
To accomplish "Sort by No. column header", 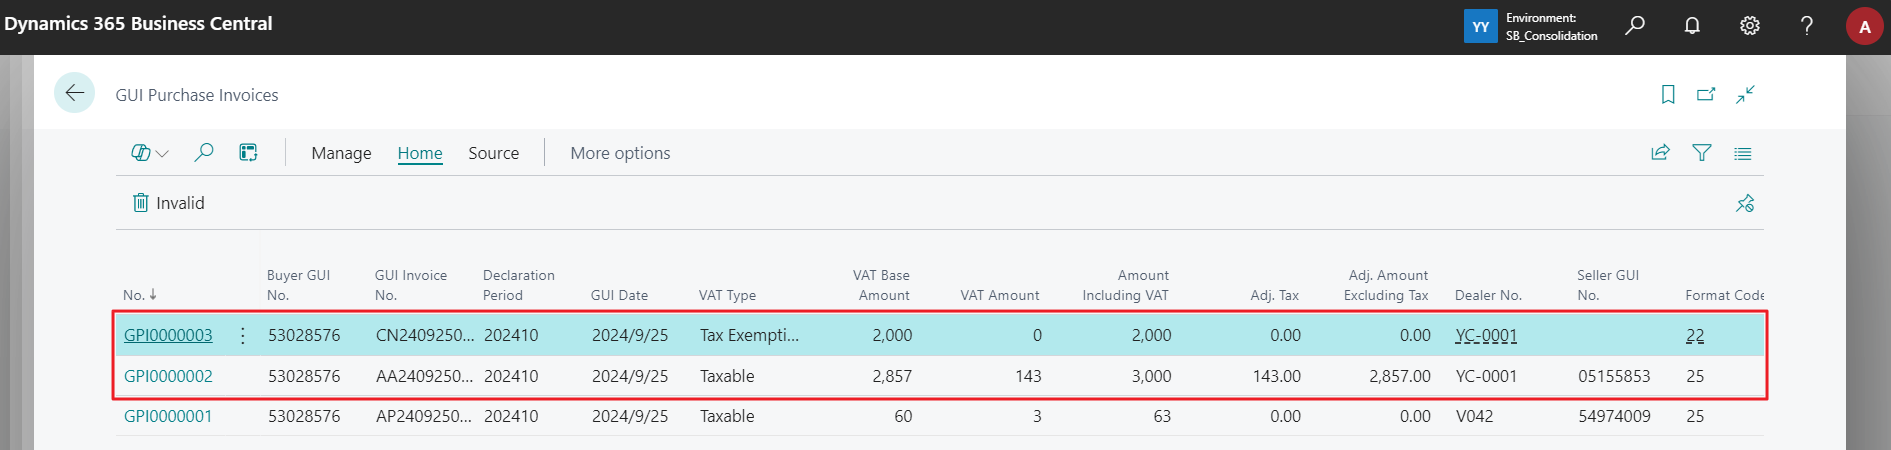I will click(140, 295).
